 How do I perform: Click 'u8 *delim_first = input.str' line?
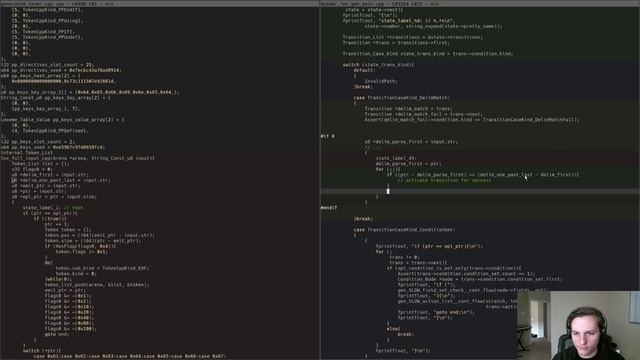click(x=50, y=175)
